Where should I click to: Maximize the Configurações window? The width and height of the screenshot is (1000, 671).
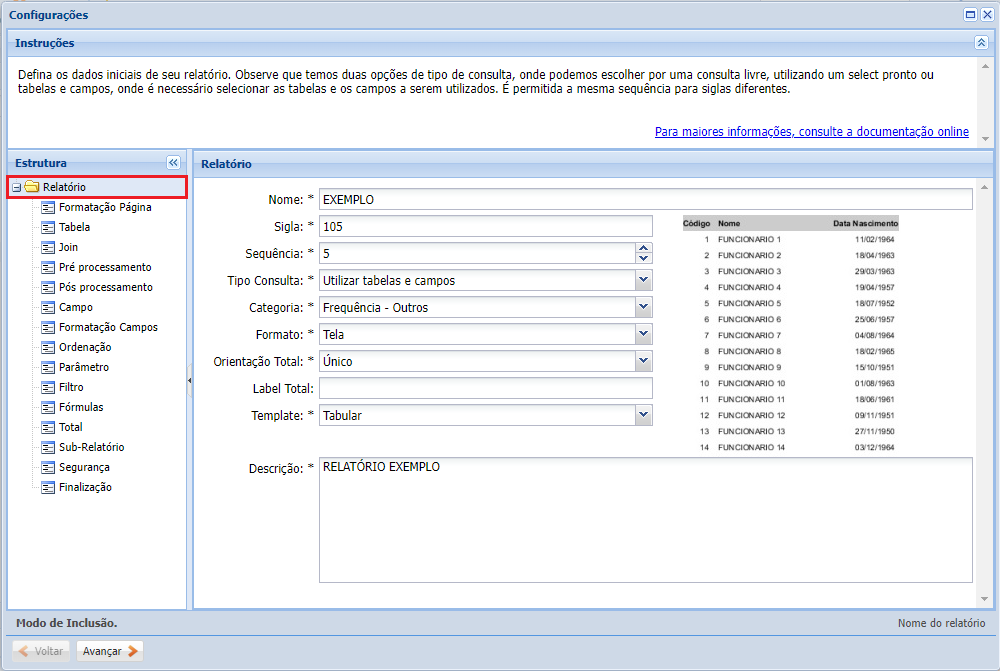[x=970, y=15]
